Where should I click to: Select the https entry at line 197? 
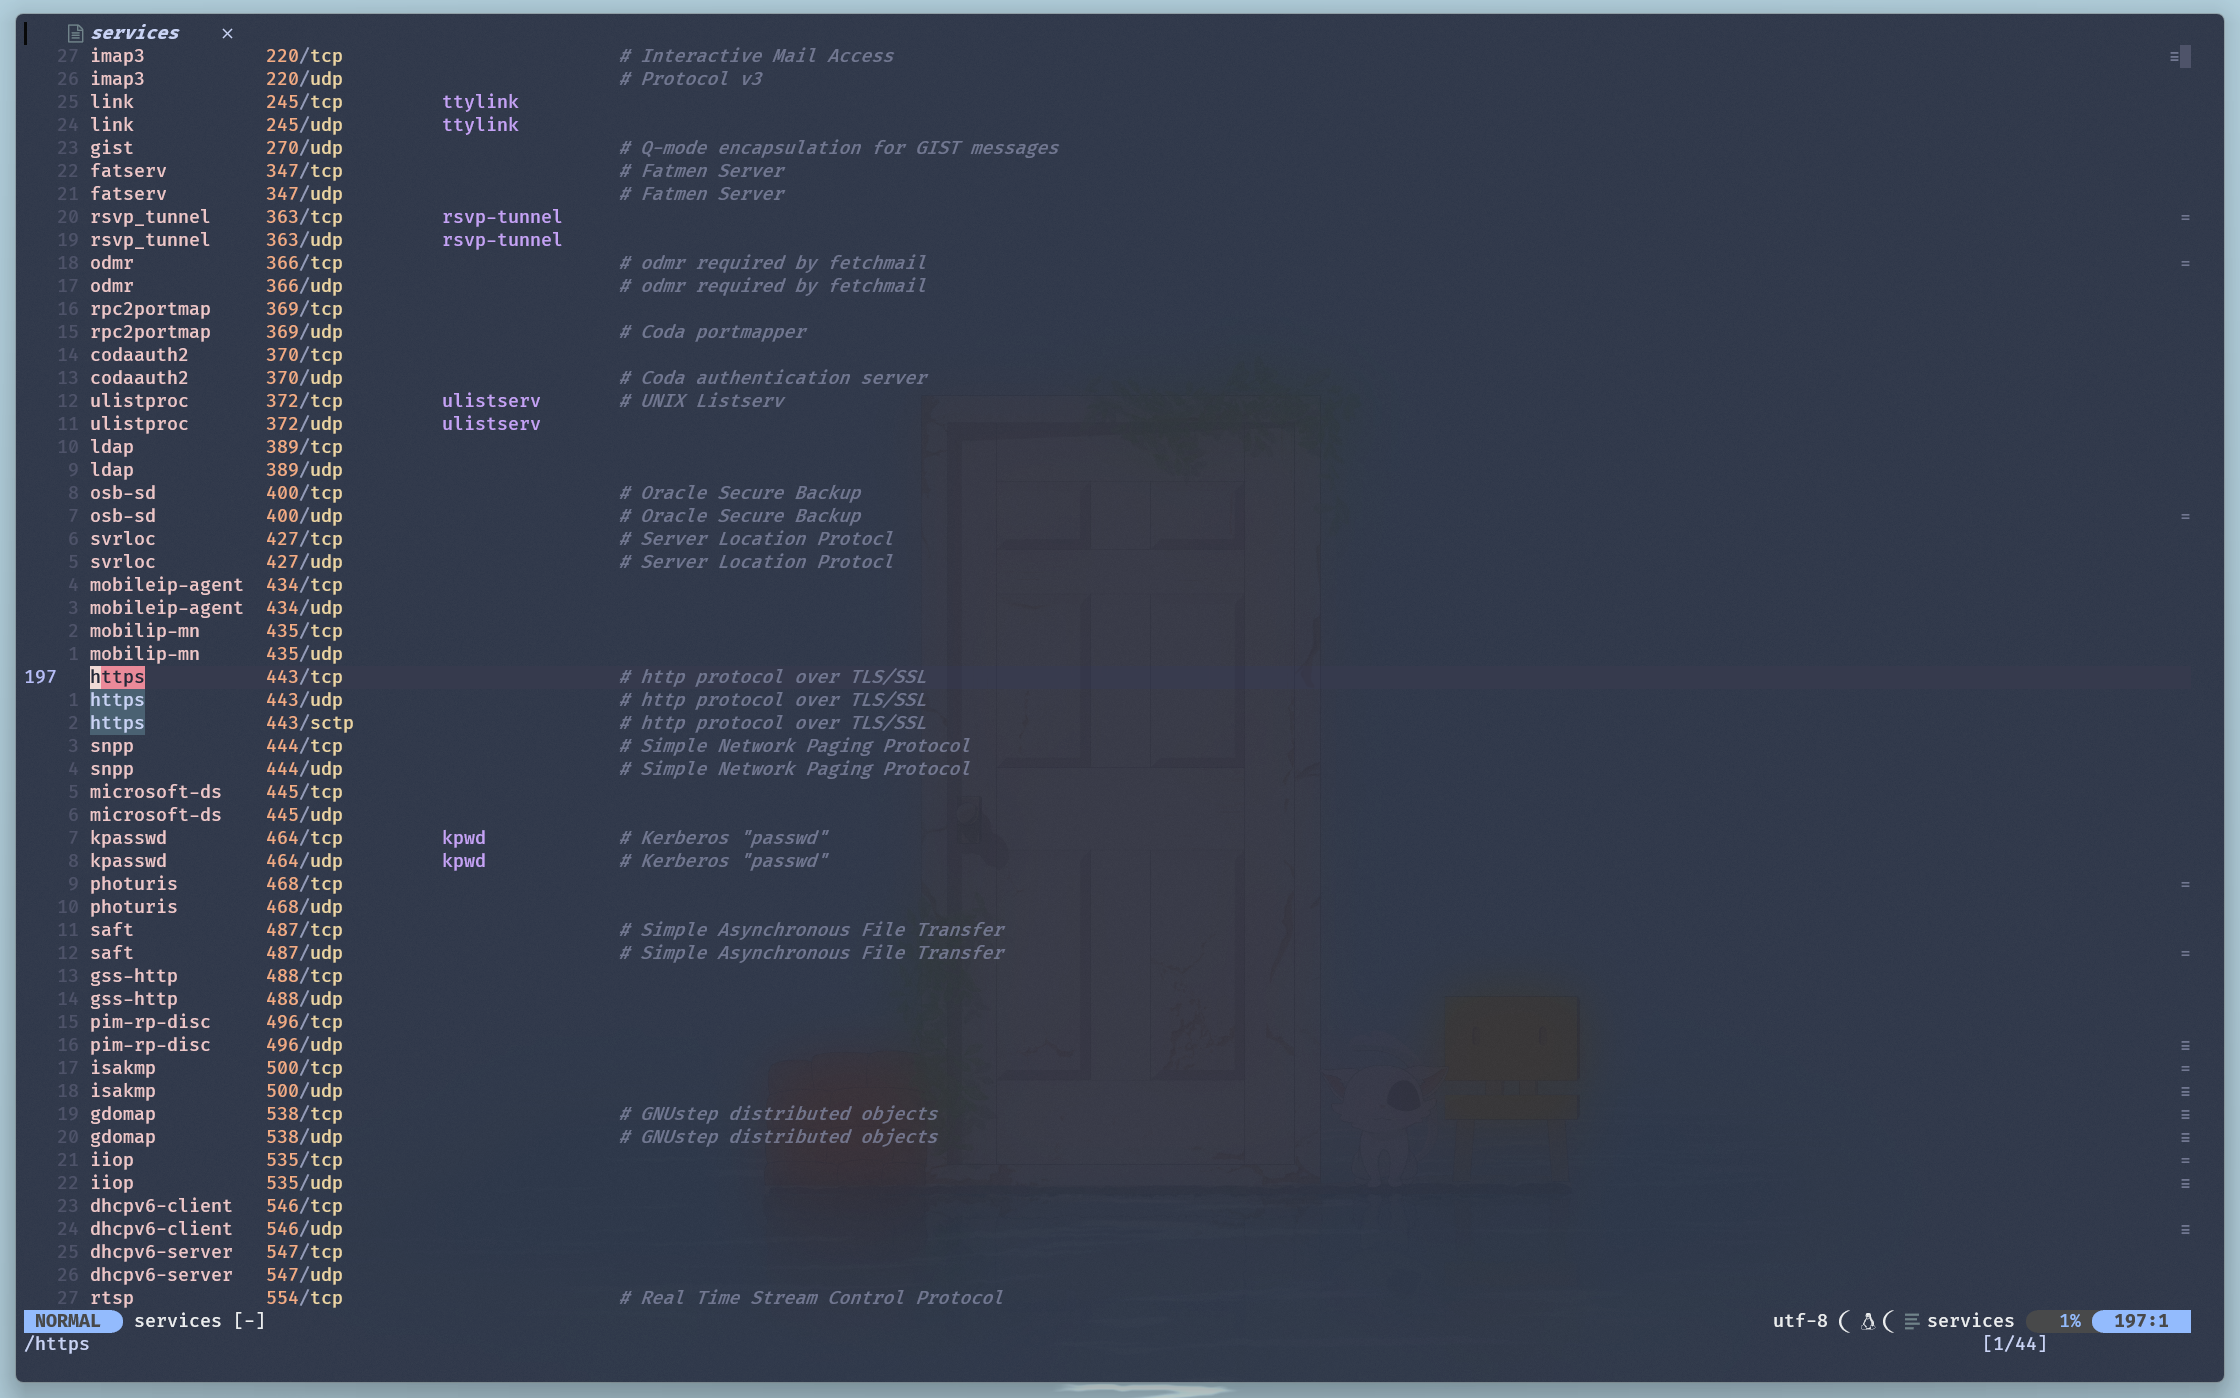(118, 676)
